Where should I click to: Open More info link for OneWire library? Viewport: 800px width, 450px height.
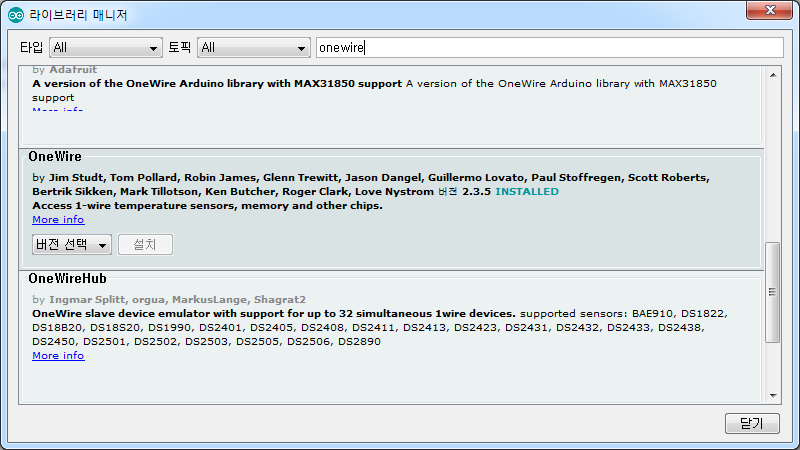click(x=58, y=219)
